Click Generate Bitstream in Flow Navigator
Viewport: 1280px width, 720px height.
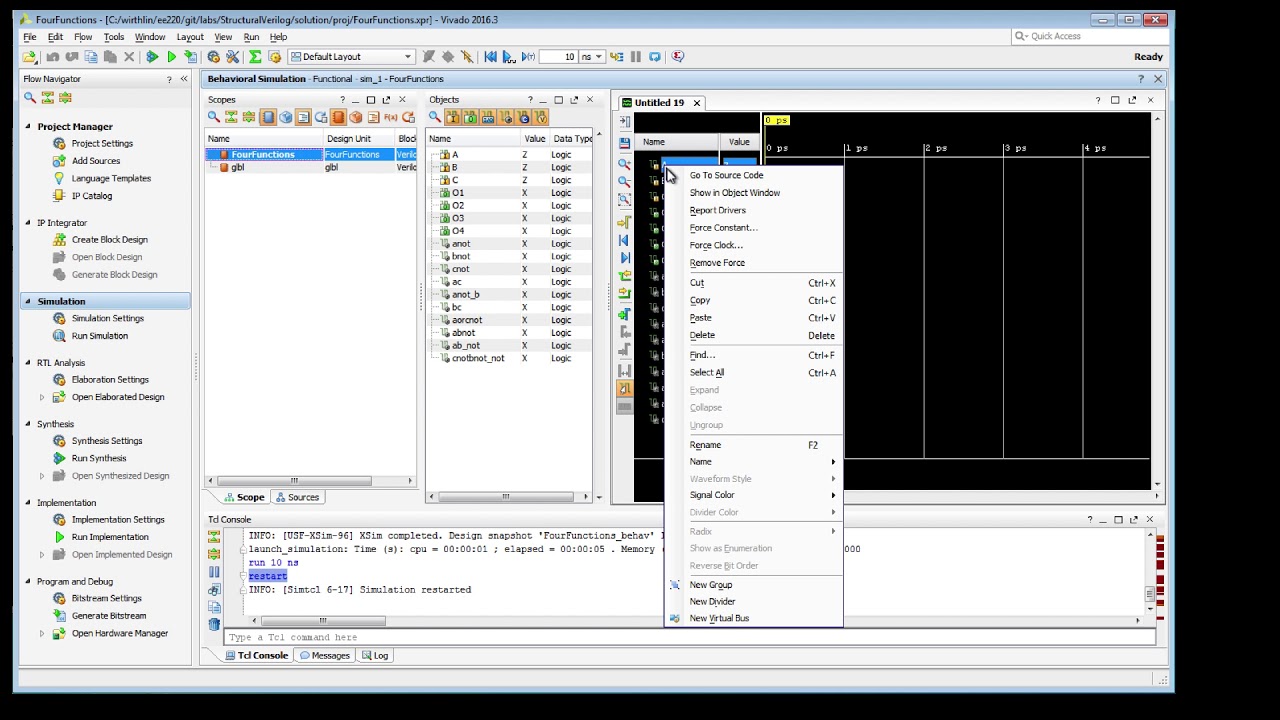coord(109,616)
